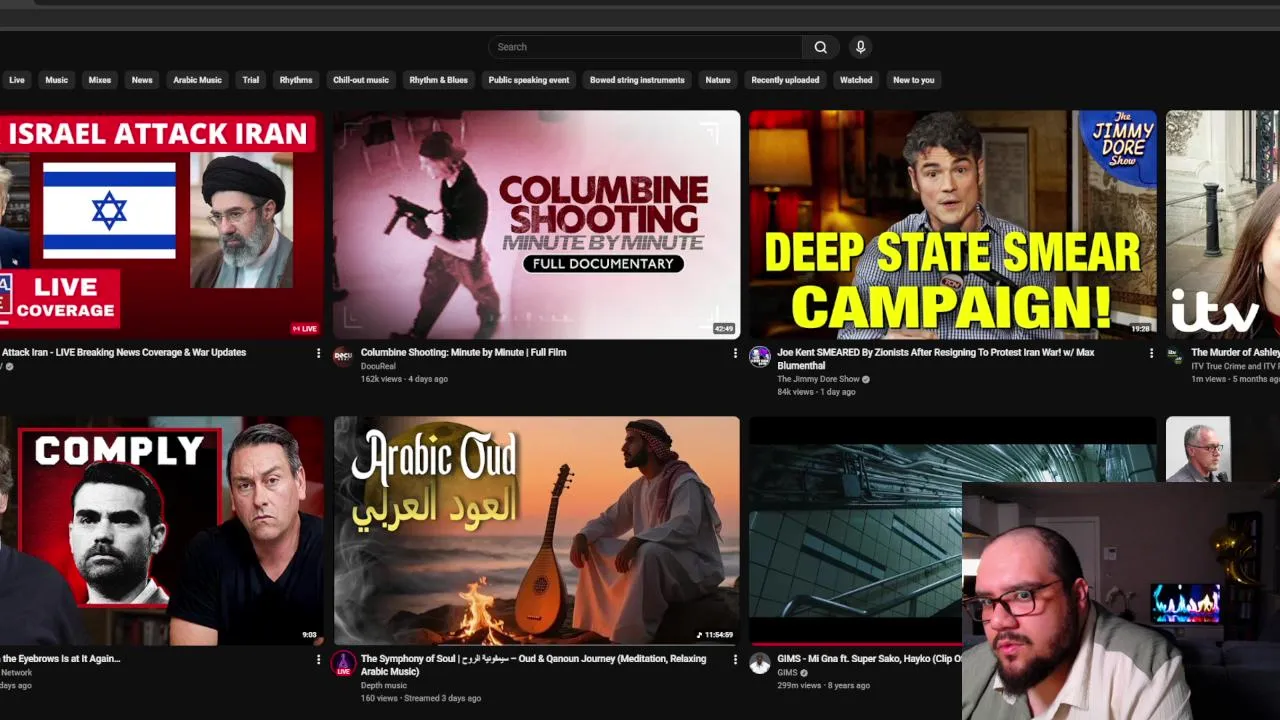The width and height of the screenshot is (1280, 720).
Task: Select the Nature filter chip
Action: (718, 80)
